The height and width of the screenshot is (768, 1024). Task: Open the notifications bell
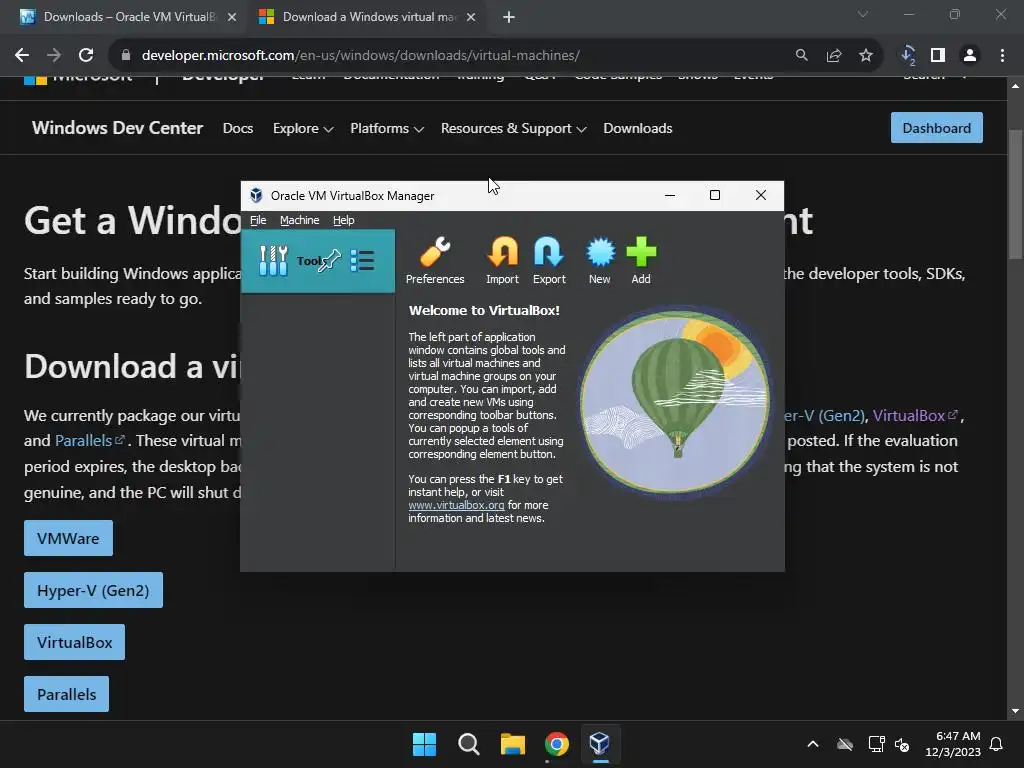(x=997, y=744)
